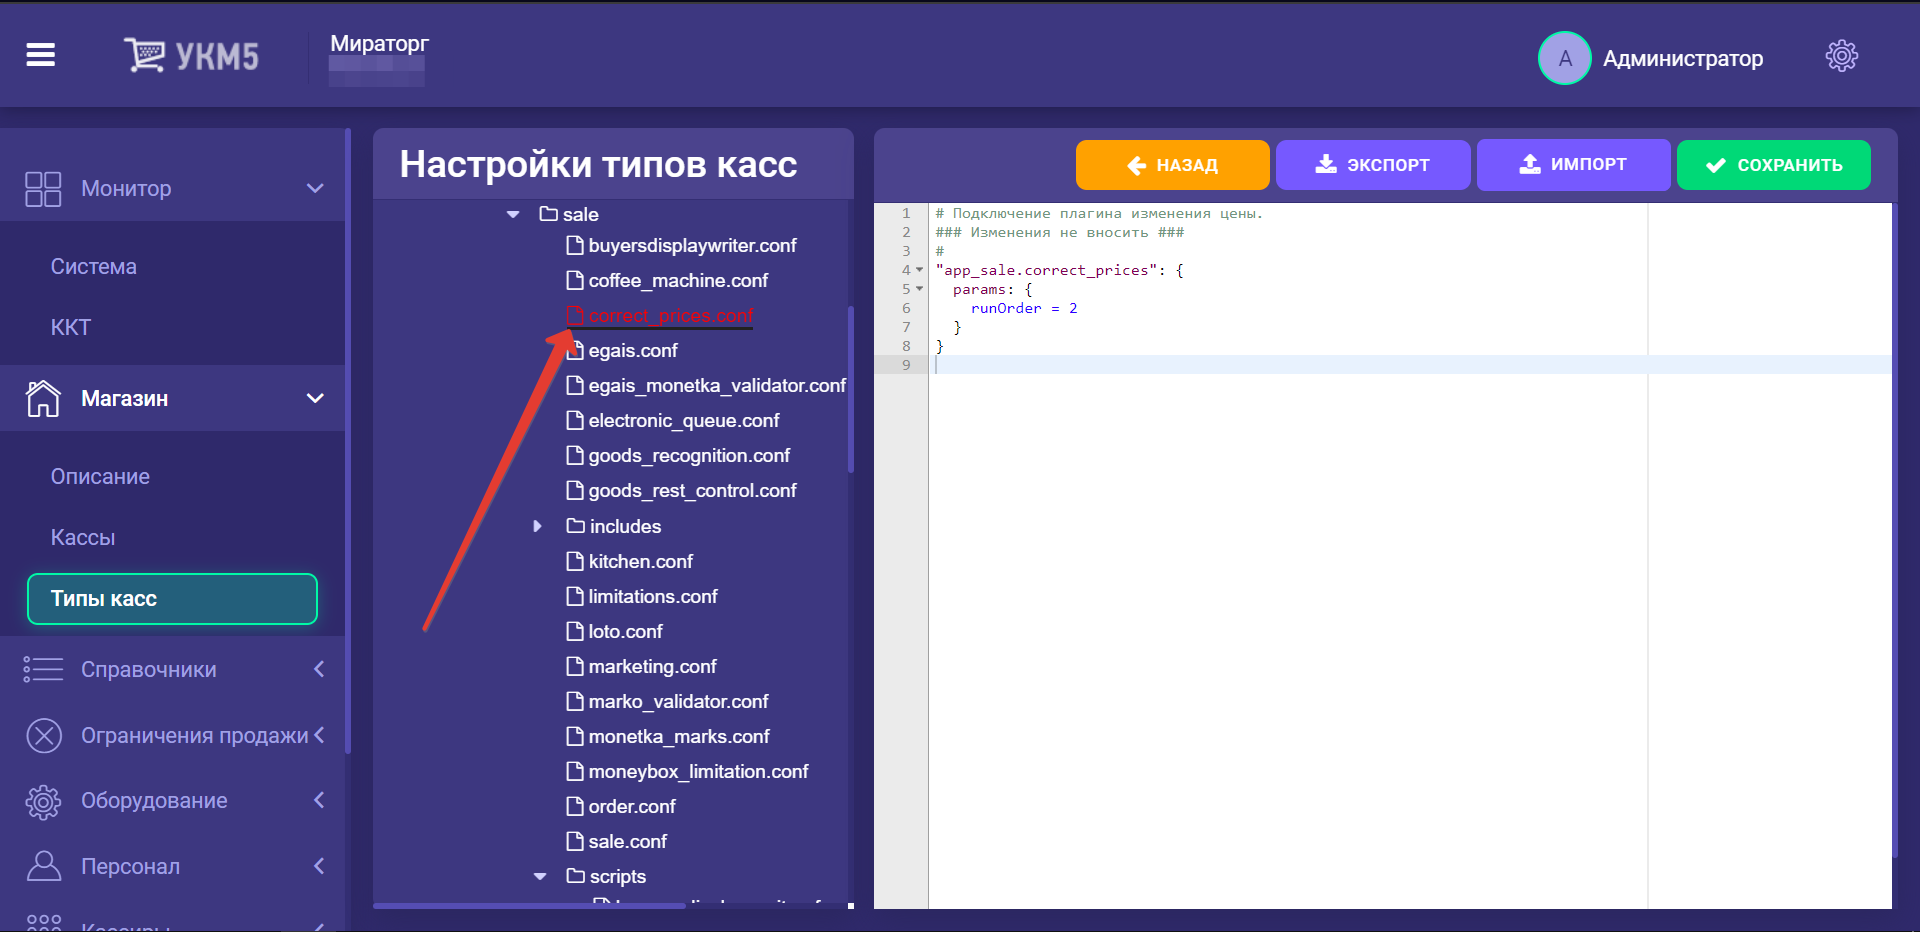Open the Описание menu item

click(100, 477)
